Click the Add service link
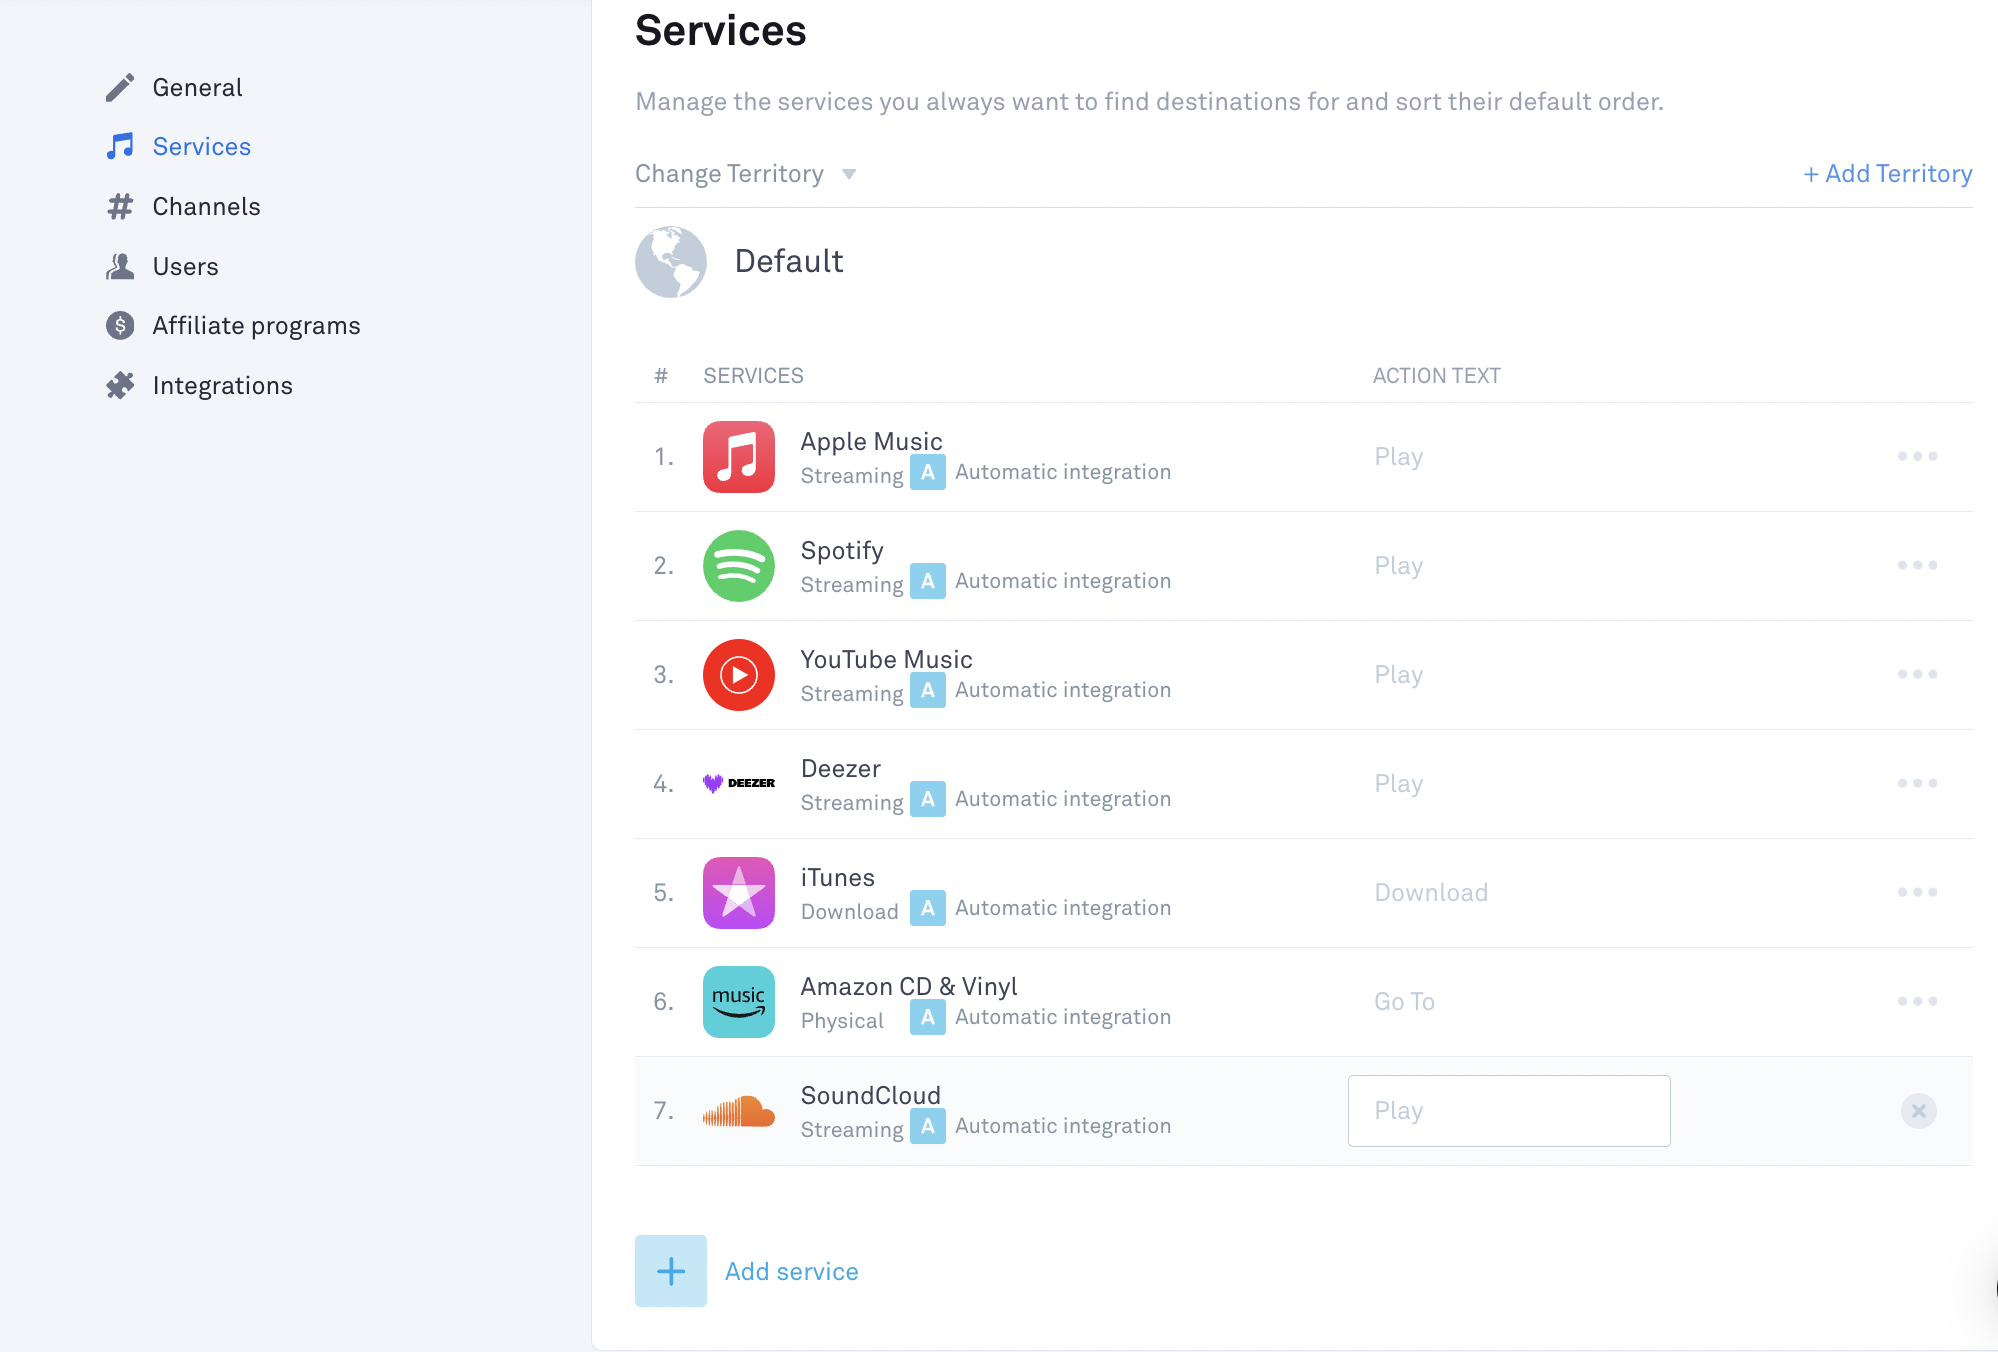 pos(791,1272)
